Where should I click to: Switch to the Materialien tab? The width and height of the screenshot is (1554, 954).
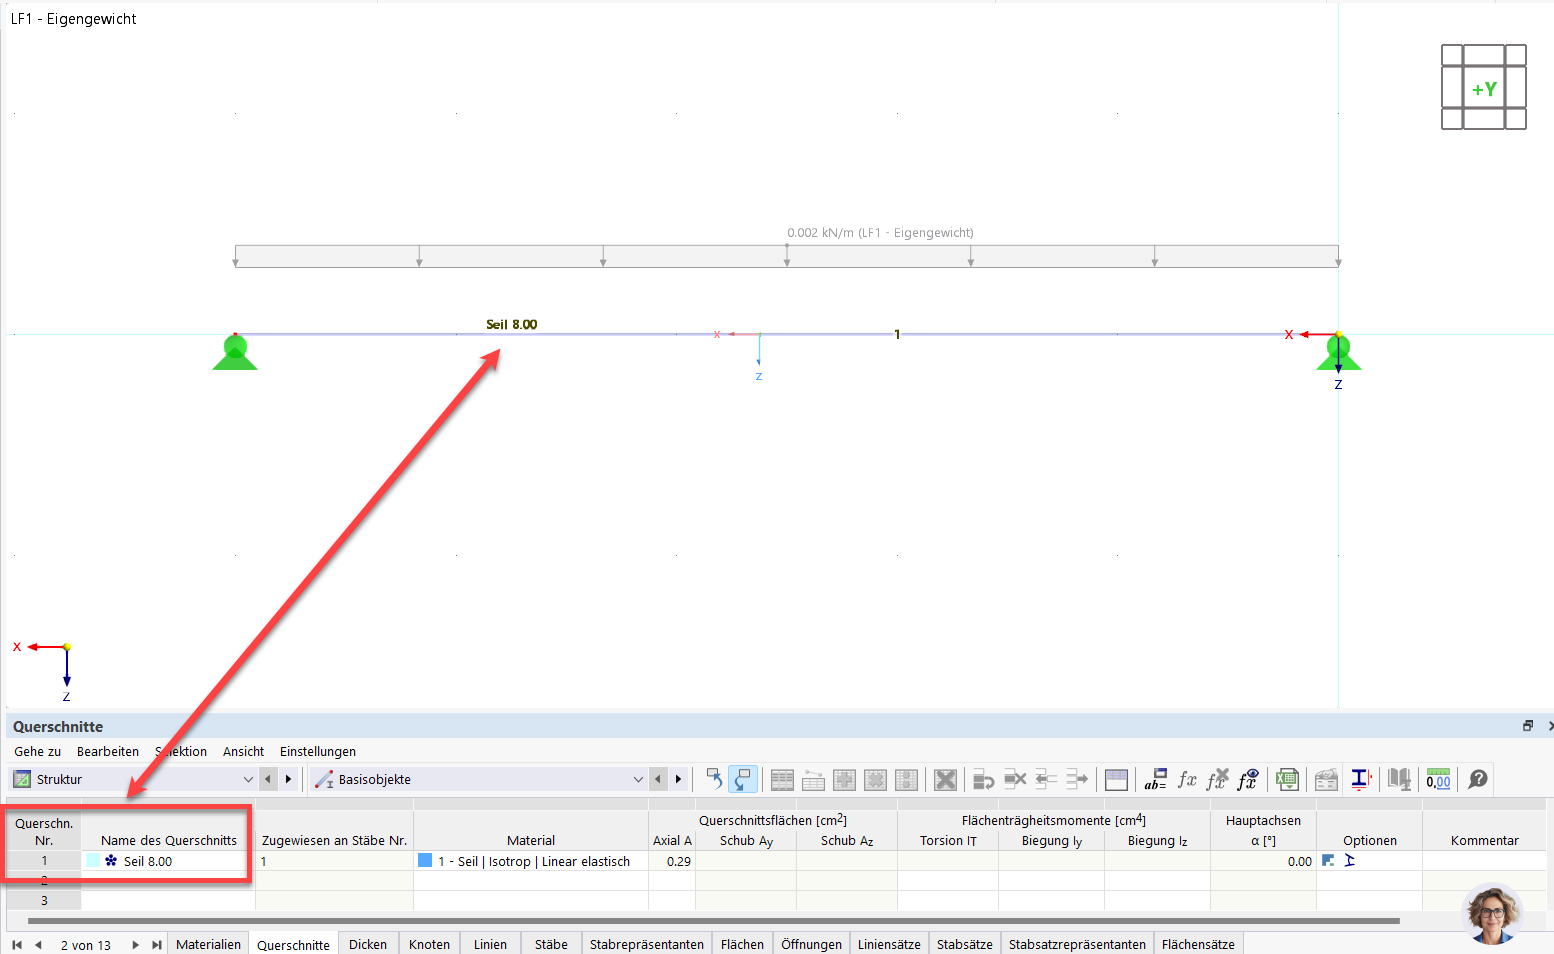pyautogui.click(x=208, y=943)
